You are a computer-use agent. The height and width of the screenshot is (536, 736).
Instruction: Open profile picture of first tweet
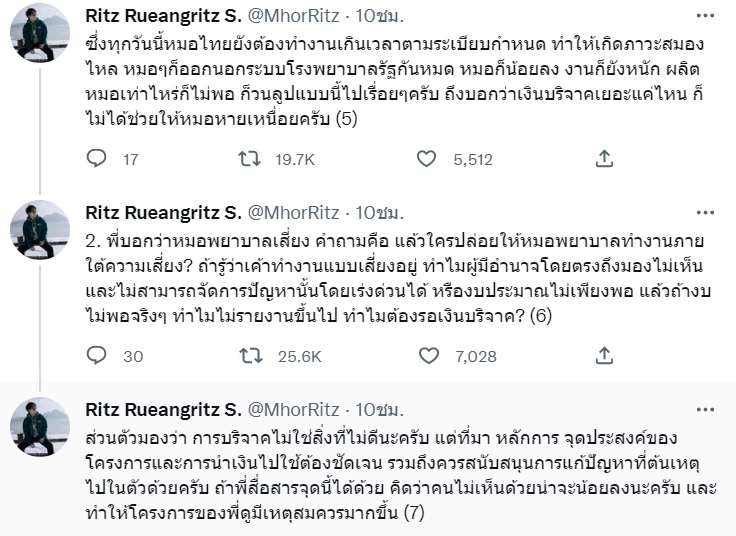pos(39,34)
